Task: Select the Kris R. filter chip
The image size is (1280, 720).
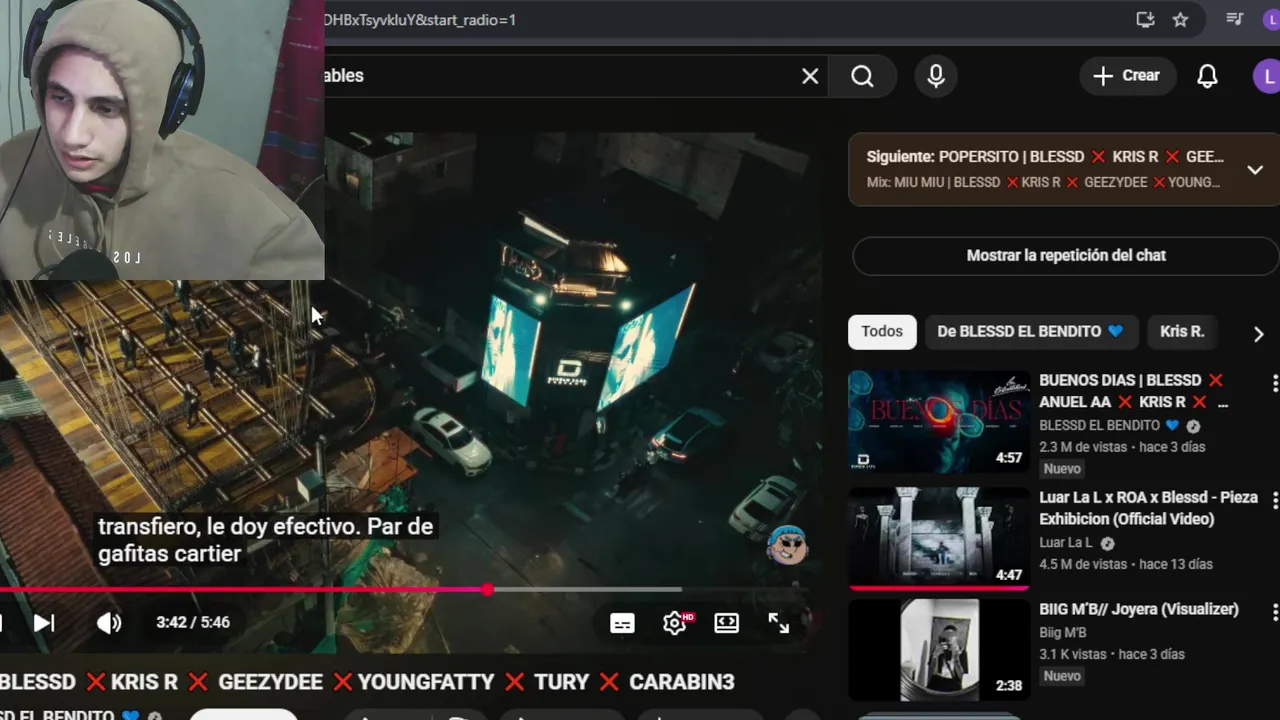Action: pyautogui.click(x=1182, y=332)
